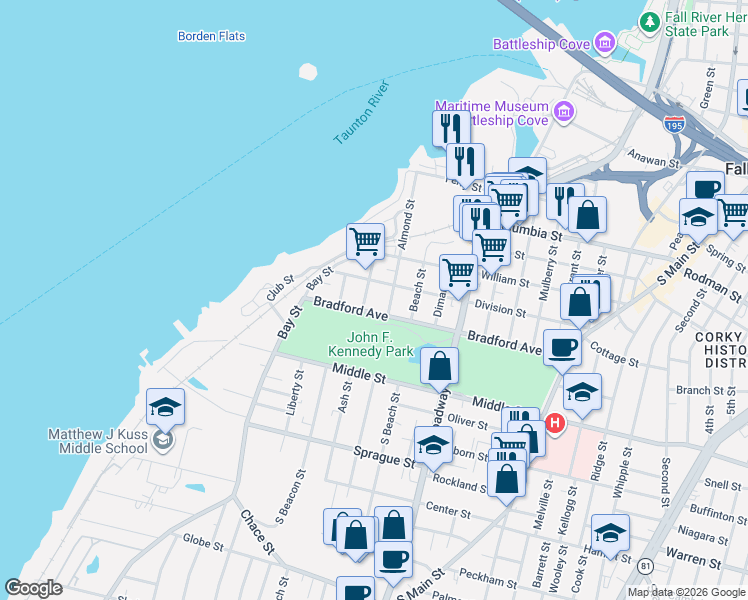Click the Route 81 shield marker
Image resolution: width=748 pixels, height=600 pixels.
pos(645,566)
